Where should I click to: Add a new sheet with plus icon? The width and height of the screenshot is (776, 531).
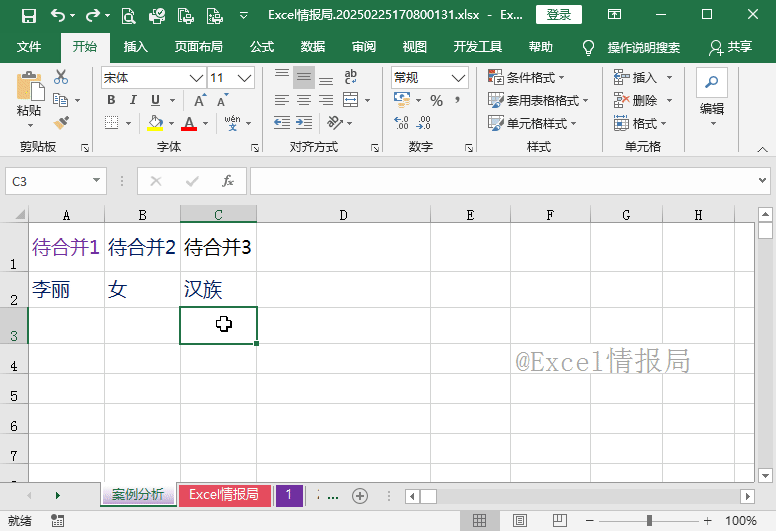click(x=360, y=496)
